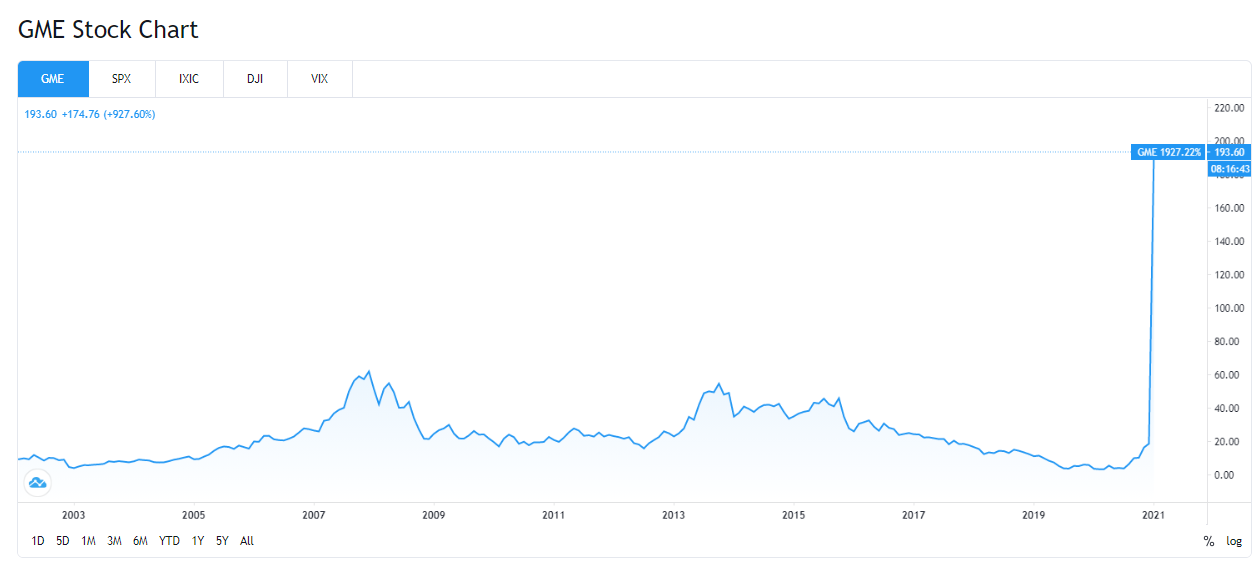This screenshot has height=569, width=1260.
Task: Click the 193.60 current price tag
Action: tap(1228, 153)
